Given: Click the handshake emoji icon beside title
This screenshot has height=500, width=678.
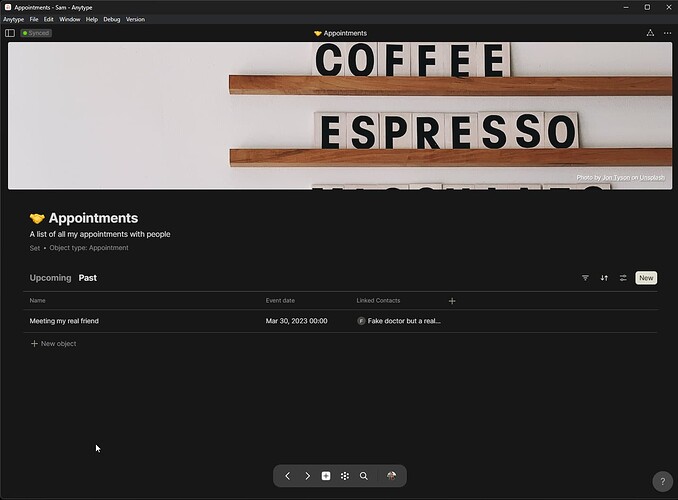Looking at the screenshot, I should coord(37,218).
